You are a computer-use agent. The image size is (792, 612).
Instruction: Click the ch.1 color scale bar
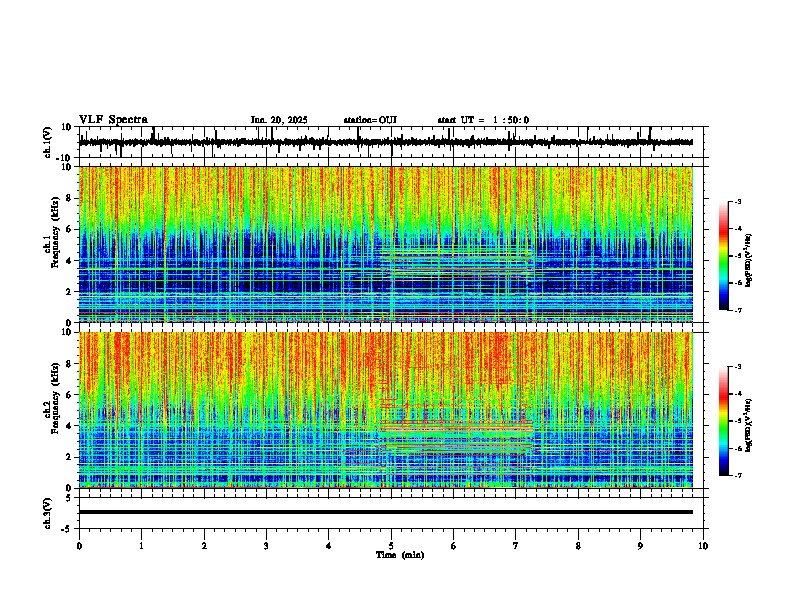pos(724,255)
